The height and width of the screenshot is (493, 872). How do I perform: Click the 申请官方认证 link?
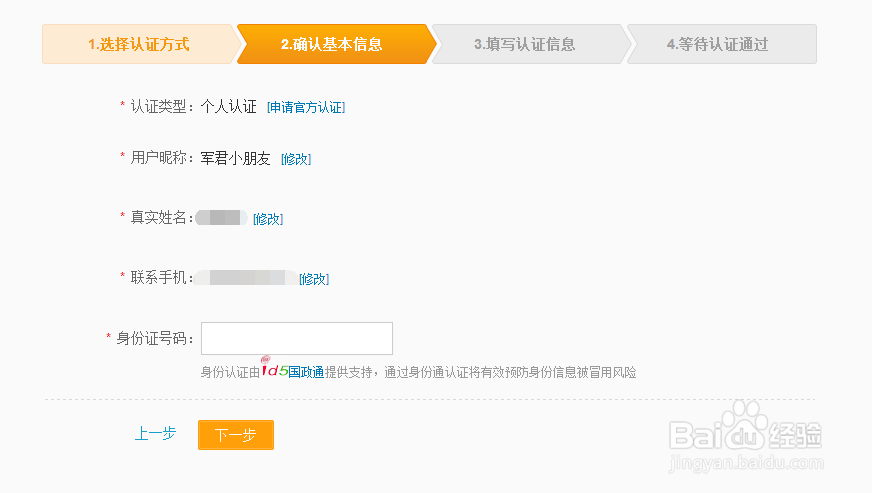click(306, 107)
